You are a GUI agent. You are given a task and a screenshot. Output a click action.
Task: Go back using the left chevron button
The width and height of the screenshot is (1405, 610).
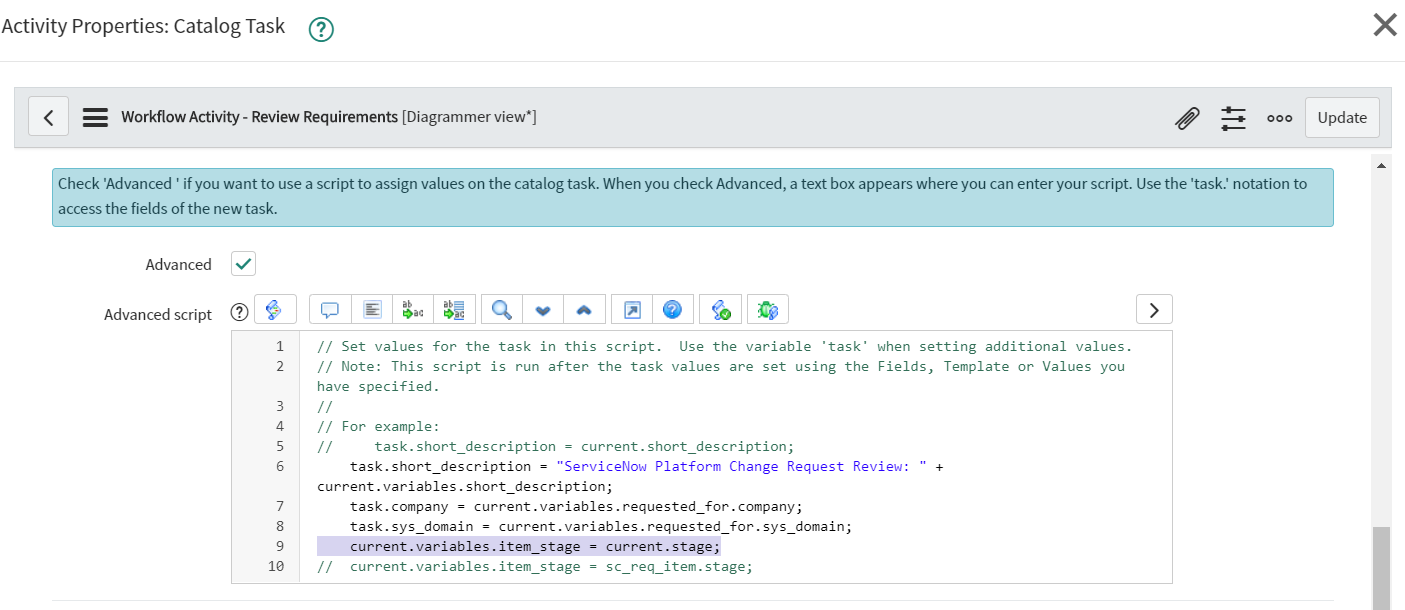point(48,117)
